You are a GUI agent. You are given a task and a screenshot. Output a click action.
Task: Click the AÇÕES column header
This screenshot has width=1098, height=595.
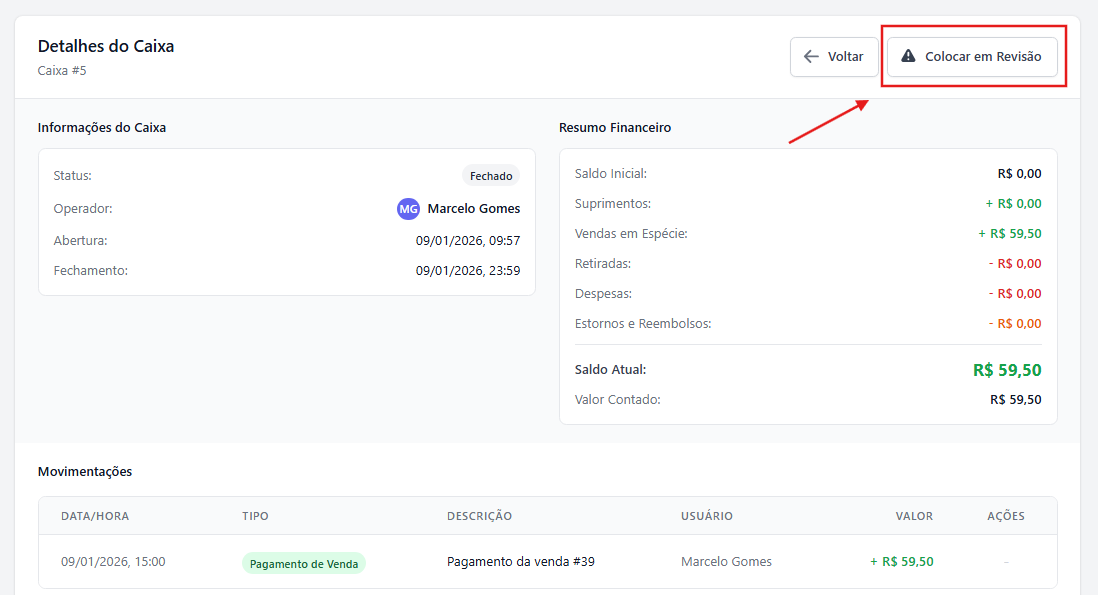point(1005,516)
